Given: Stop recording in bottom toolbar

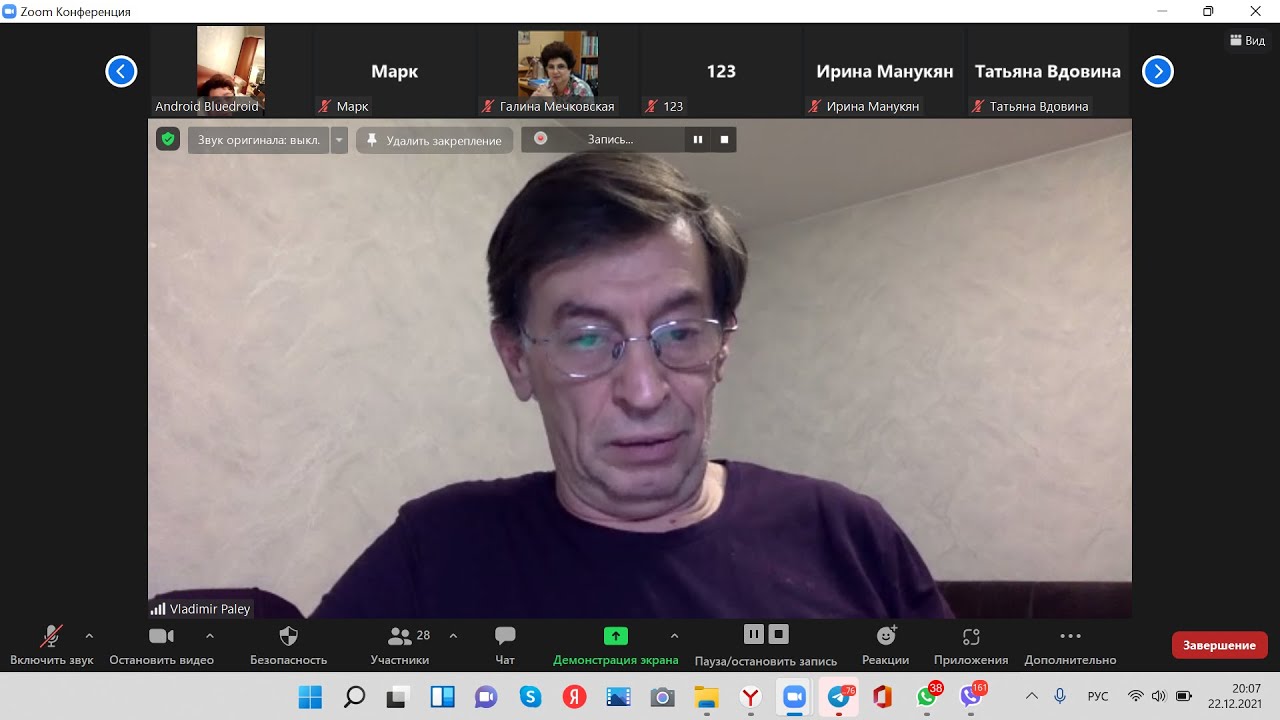Looking at the screenshot, I should point(779,634).
